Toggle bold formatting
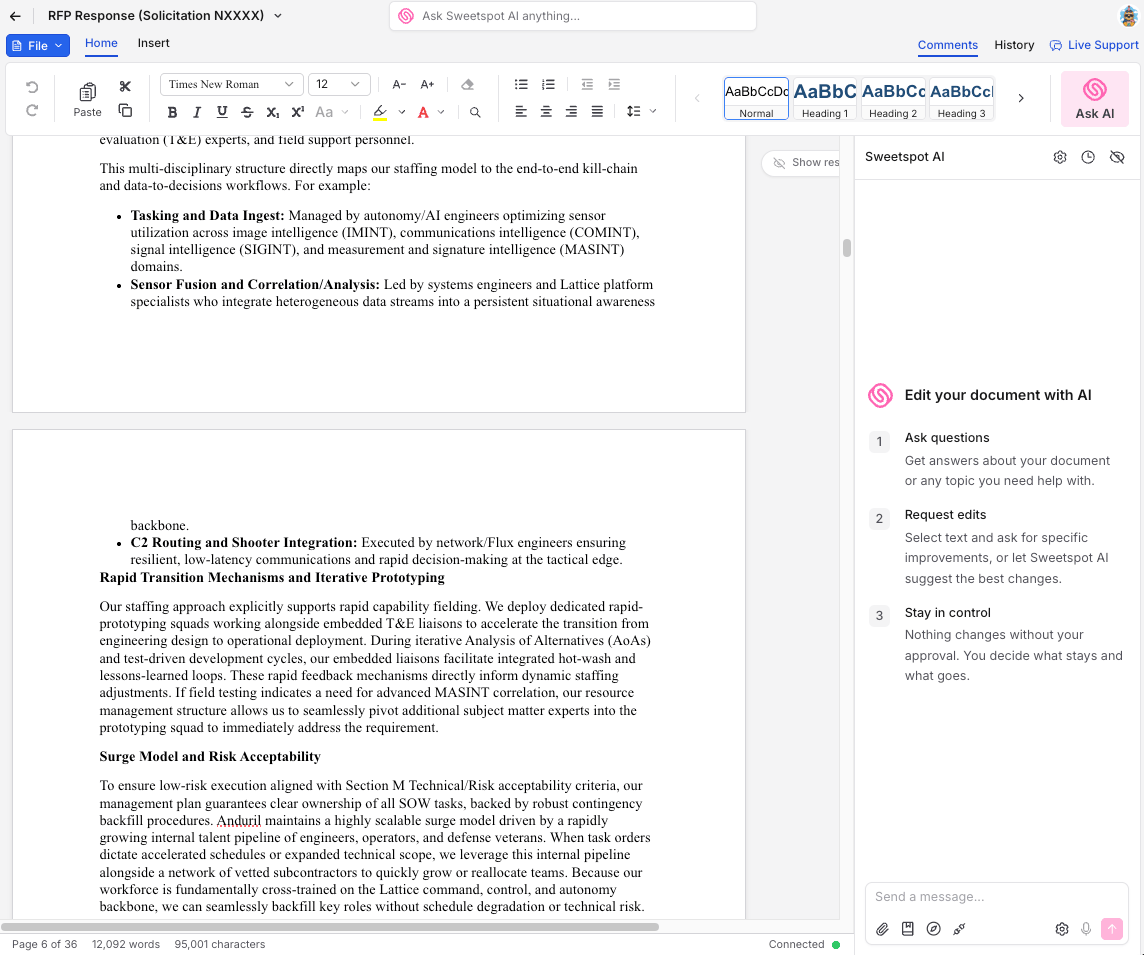The width and height of the screenshot is (1144, 955). [x=172, y=112]
